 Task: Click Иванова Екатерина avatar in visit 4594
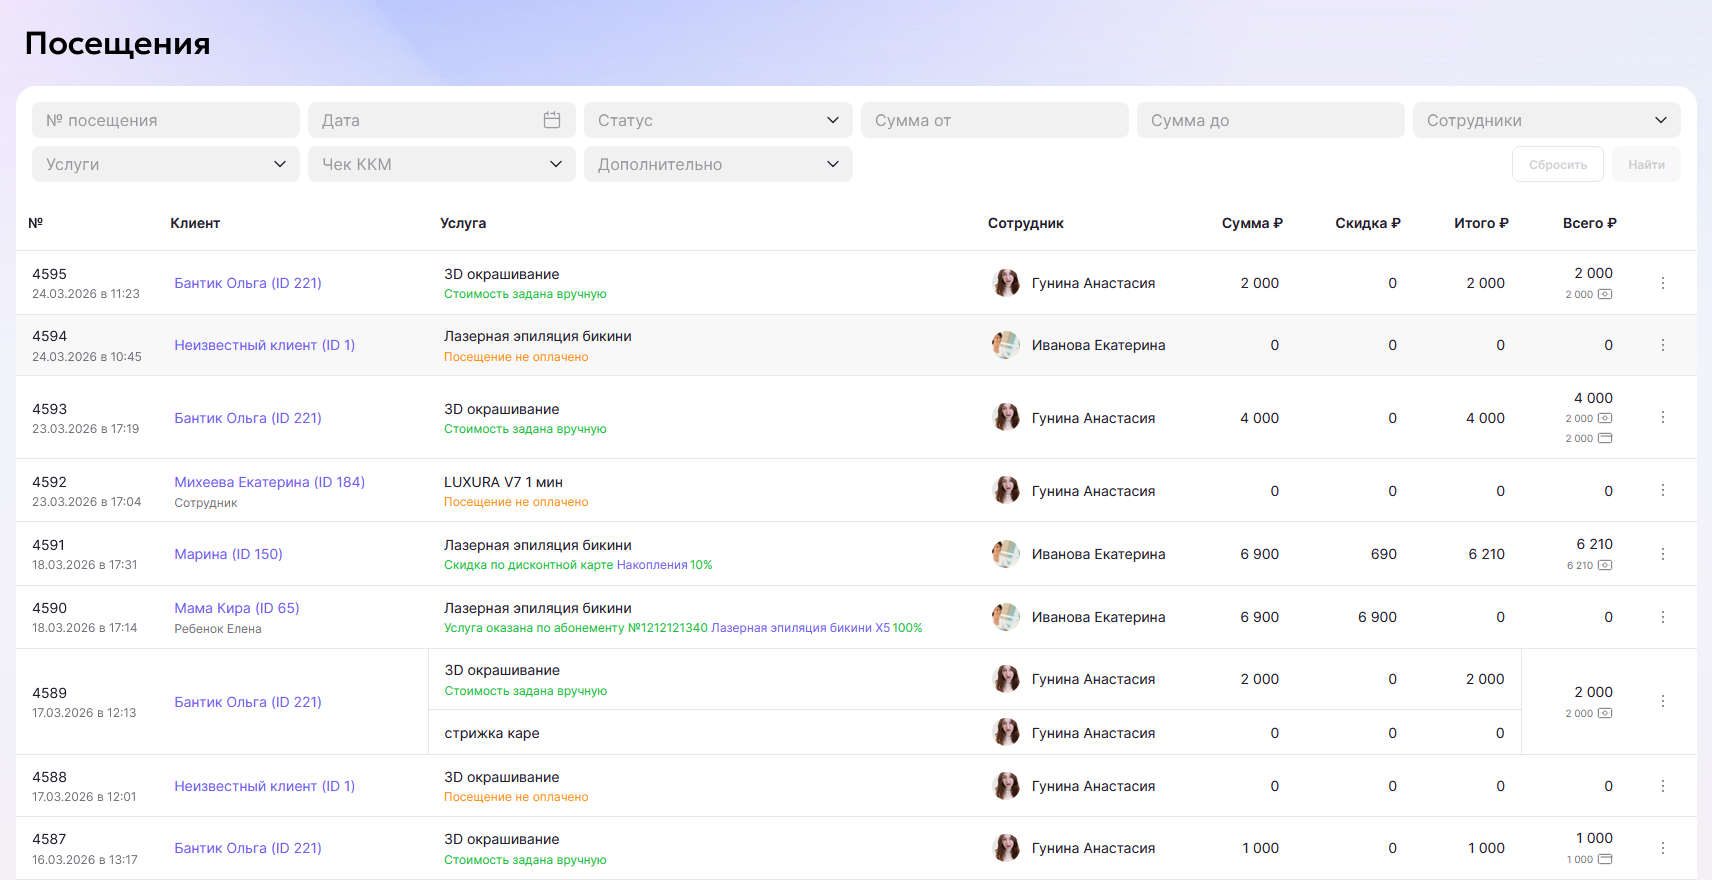click(x=1006, y=345)
